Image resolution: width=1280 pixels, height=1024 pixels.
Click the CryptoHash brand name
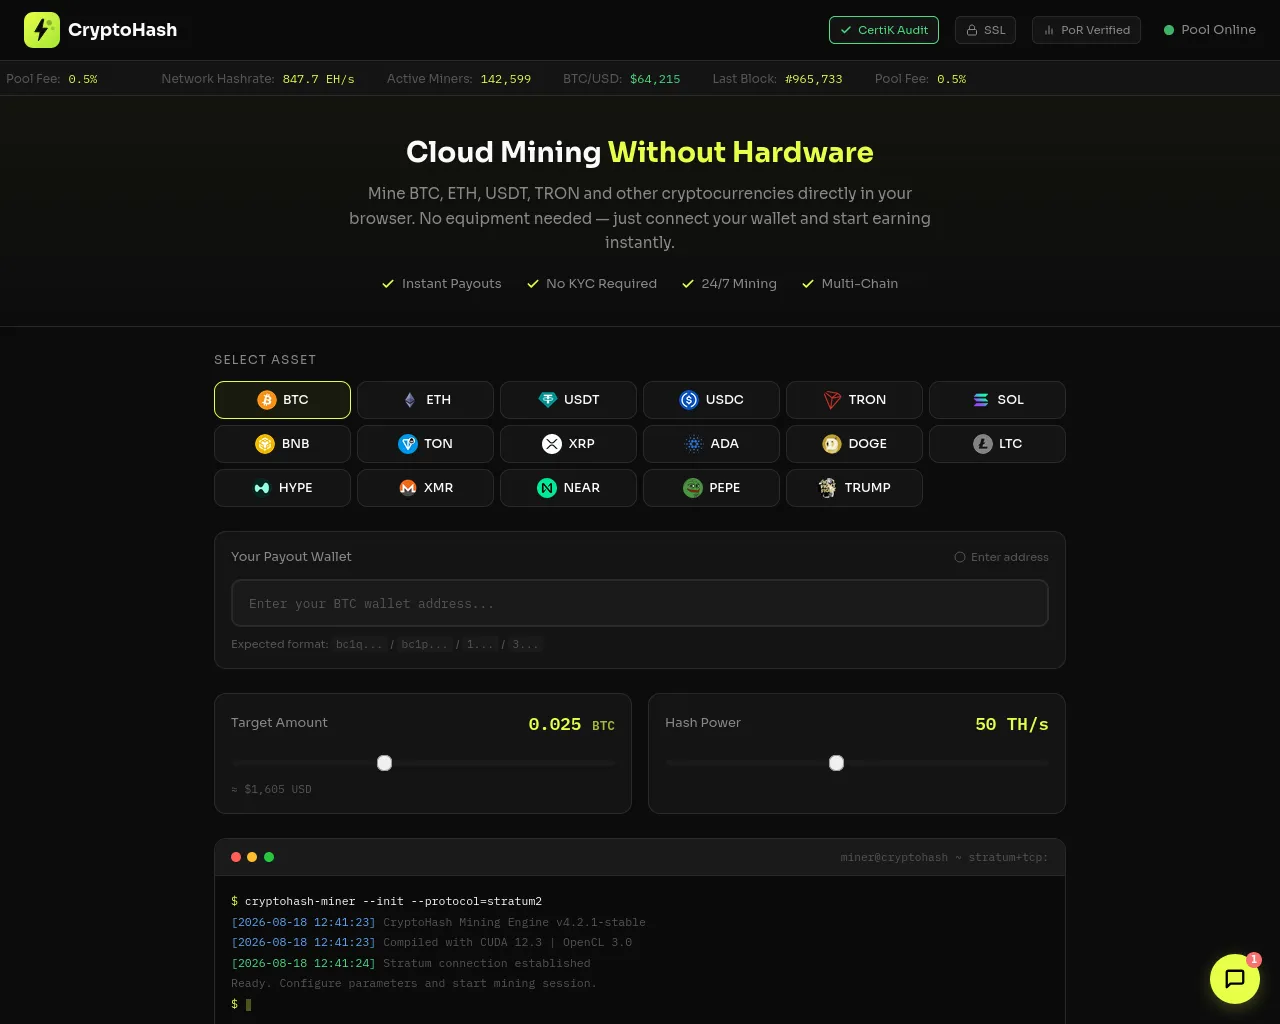(123, 30)
